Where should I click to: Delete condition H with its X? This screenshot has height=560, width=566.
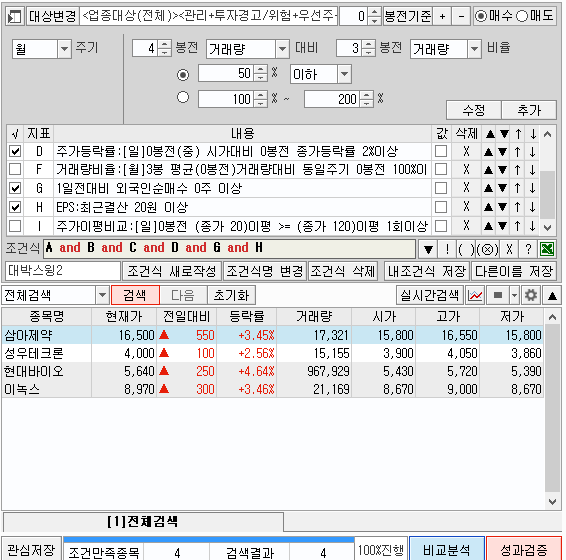tap(466, 207)
